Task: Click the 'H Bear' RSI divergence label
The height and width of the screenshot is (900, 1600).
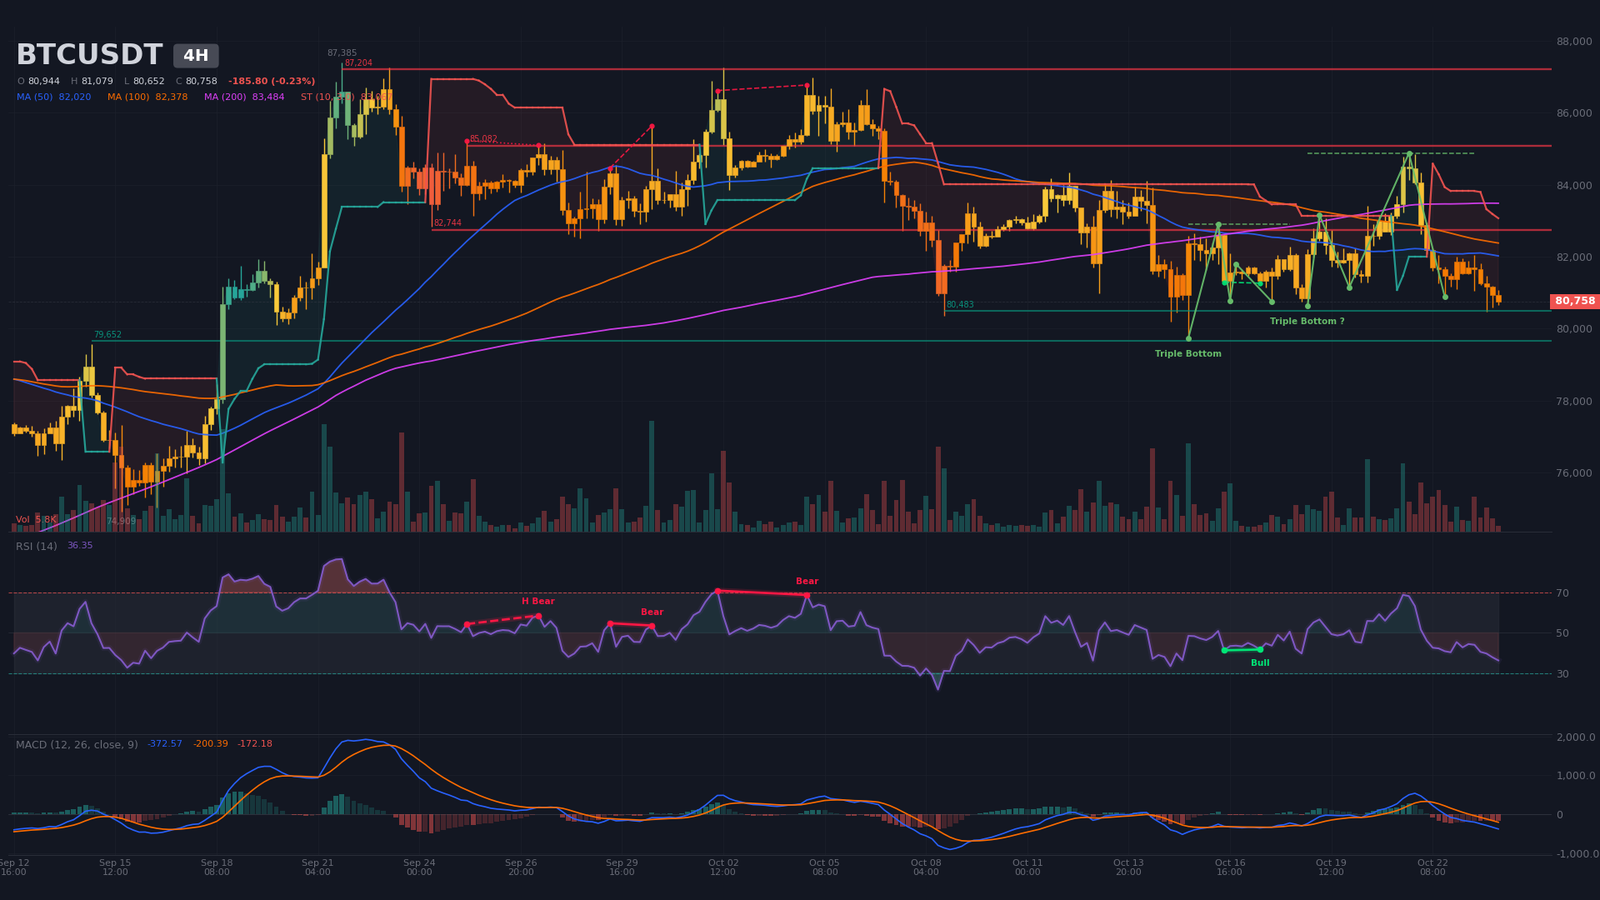Action: pos(538,601)
